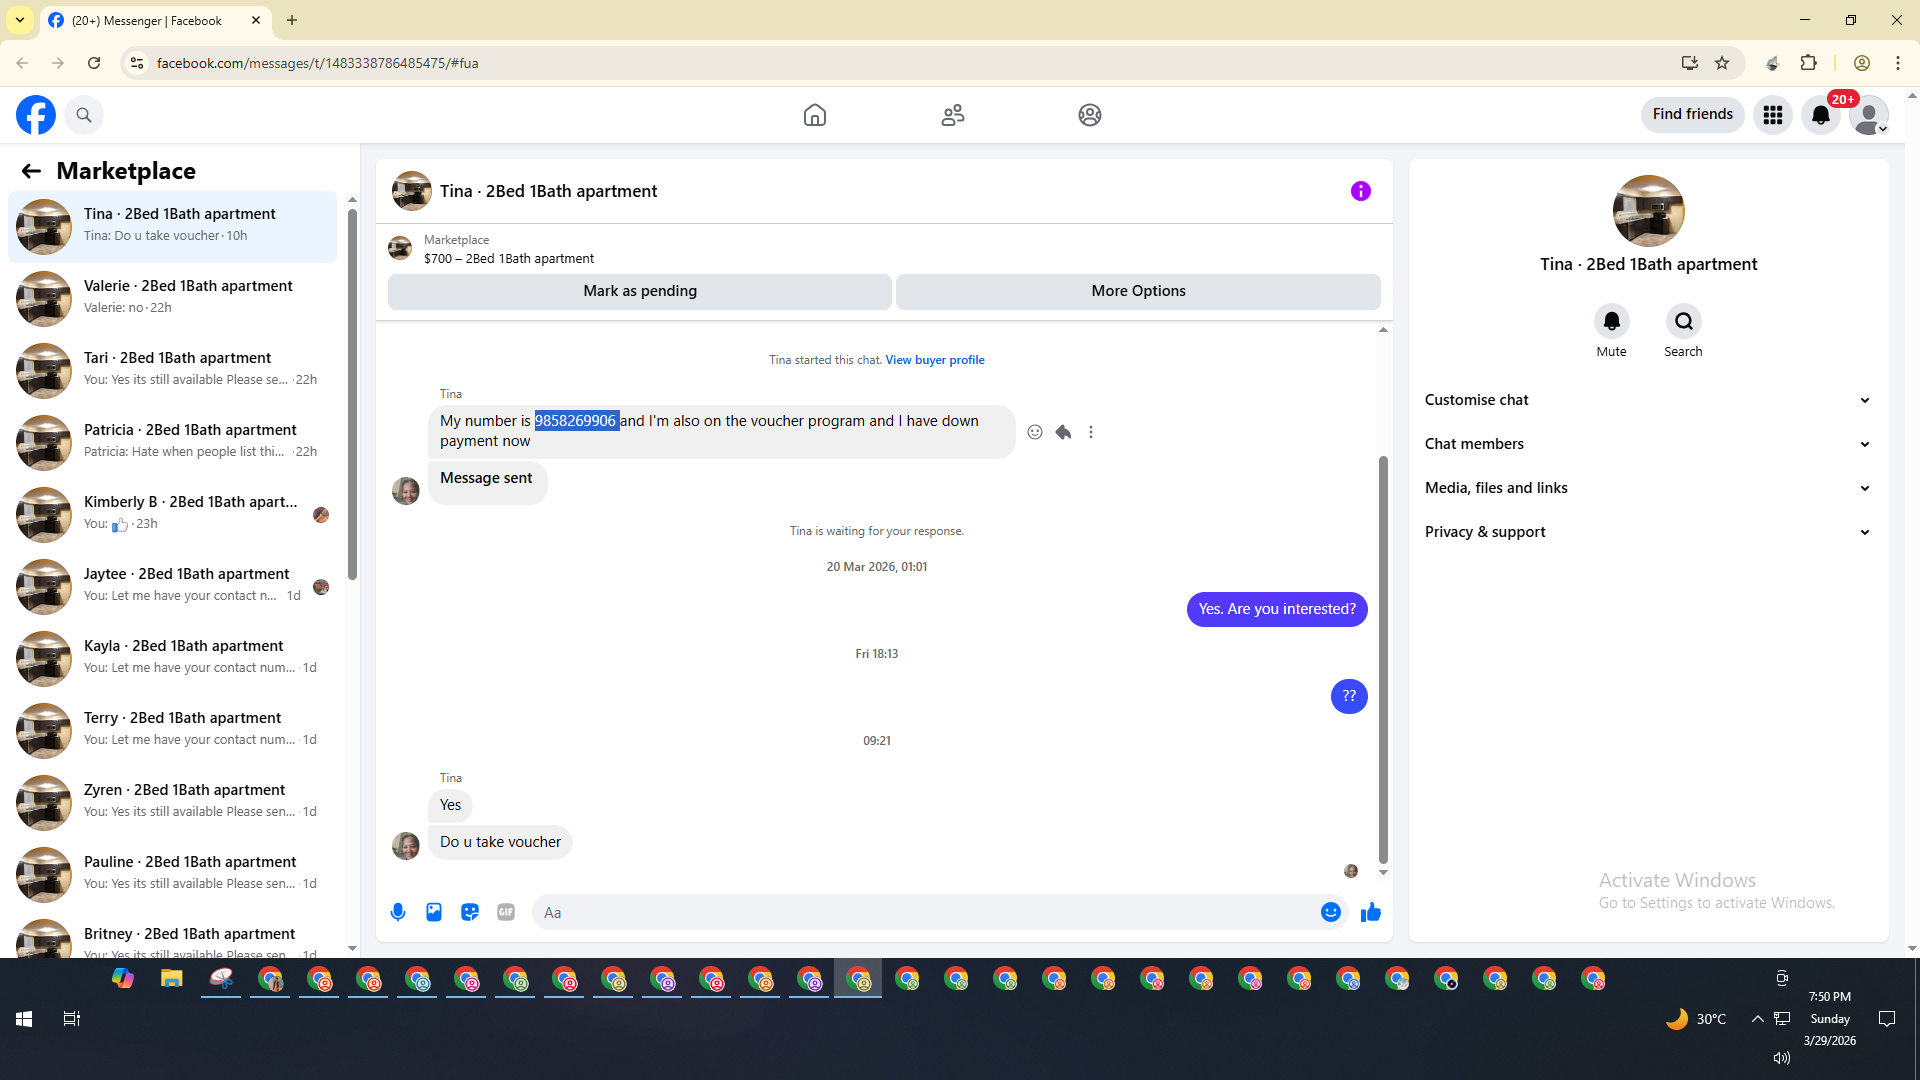Click the Find friends button
Viewport: 1920px width, 1080px height.
[1692, 115]
